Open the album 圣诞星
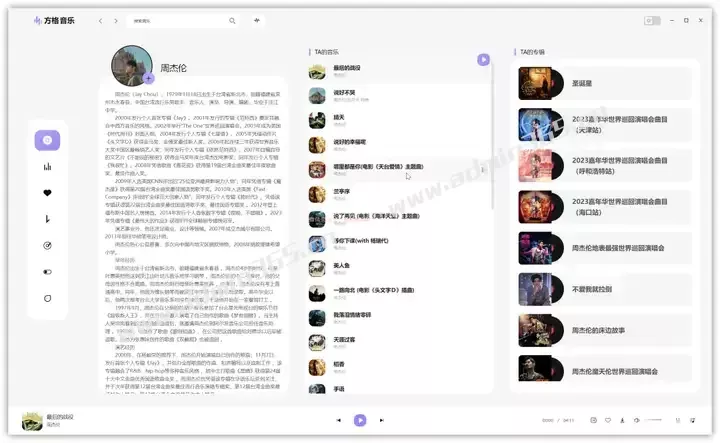The image size is (720, 443). [604, 84]
